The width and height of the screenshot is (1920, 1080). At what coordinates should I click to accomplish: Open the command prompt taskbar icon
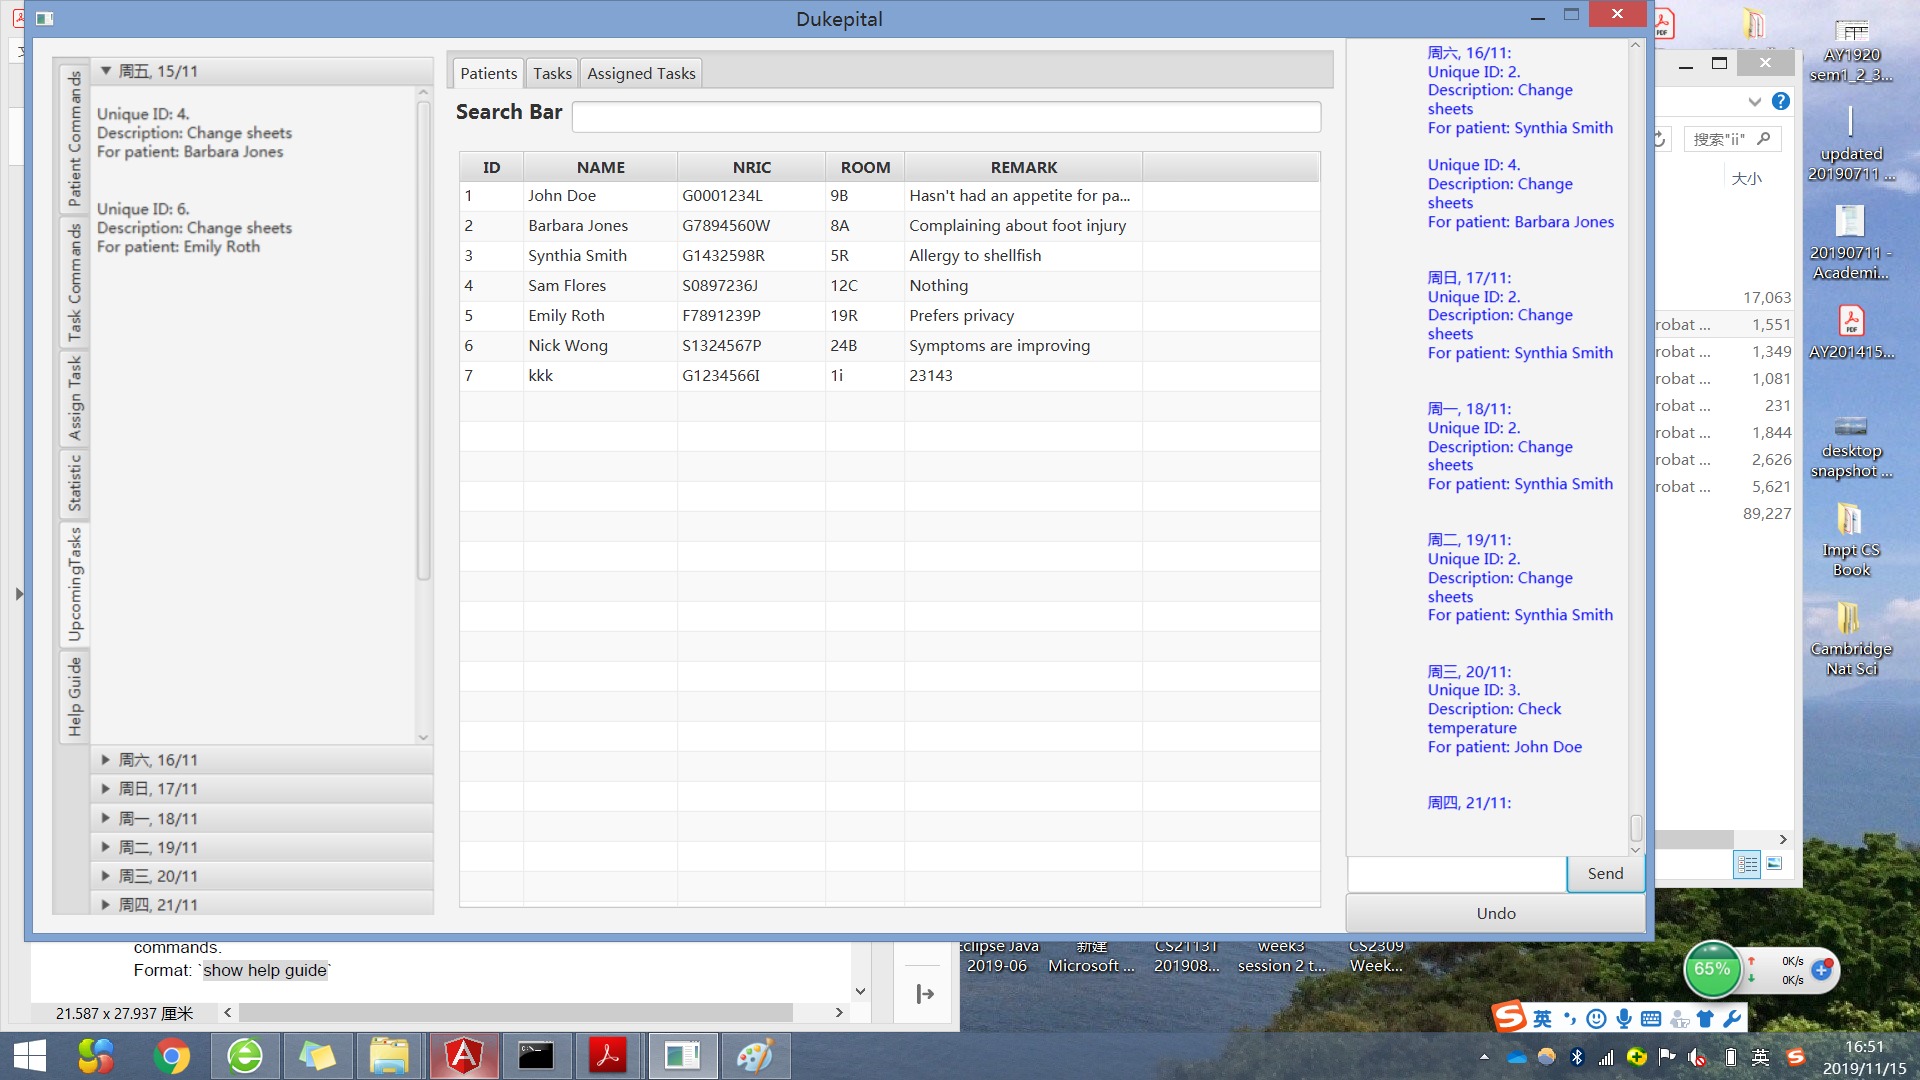click(x=536, y=1056)
